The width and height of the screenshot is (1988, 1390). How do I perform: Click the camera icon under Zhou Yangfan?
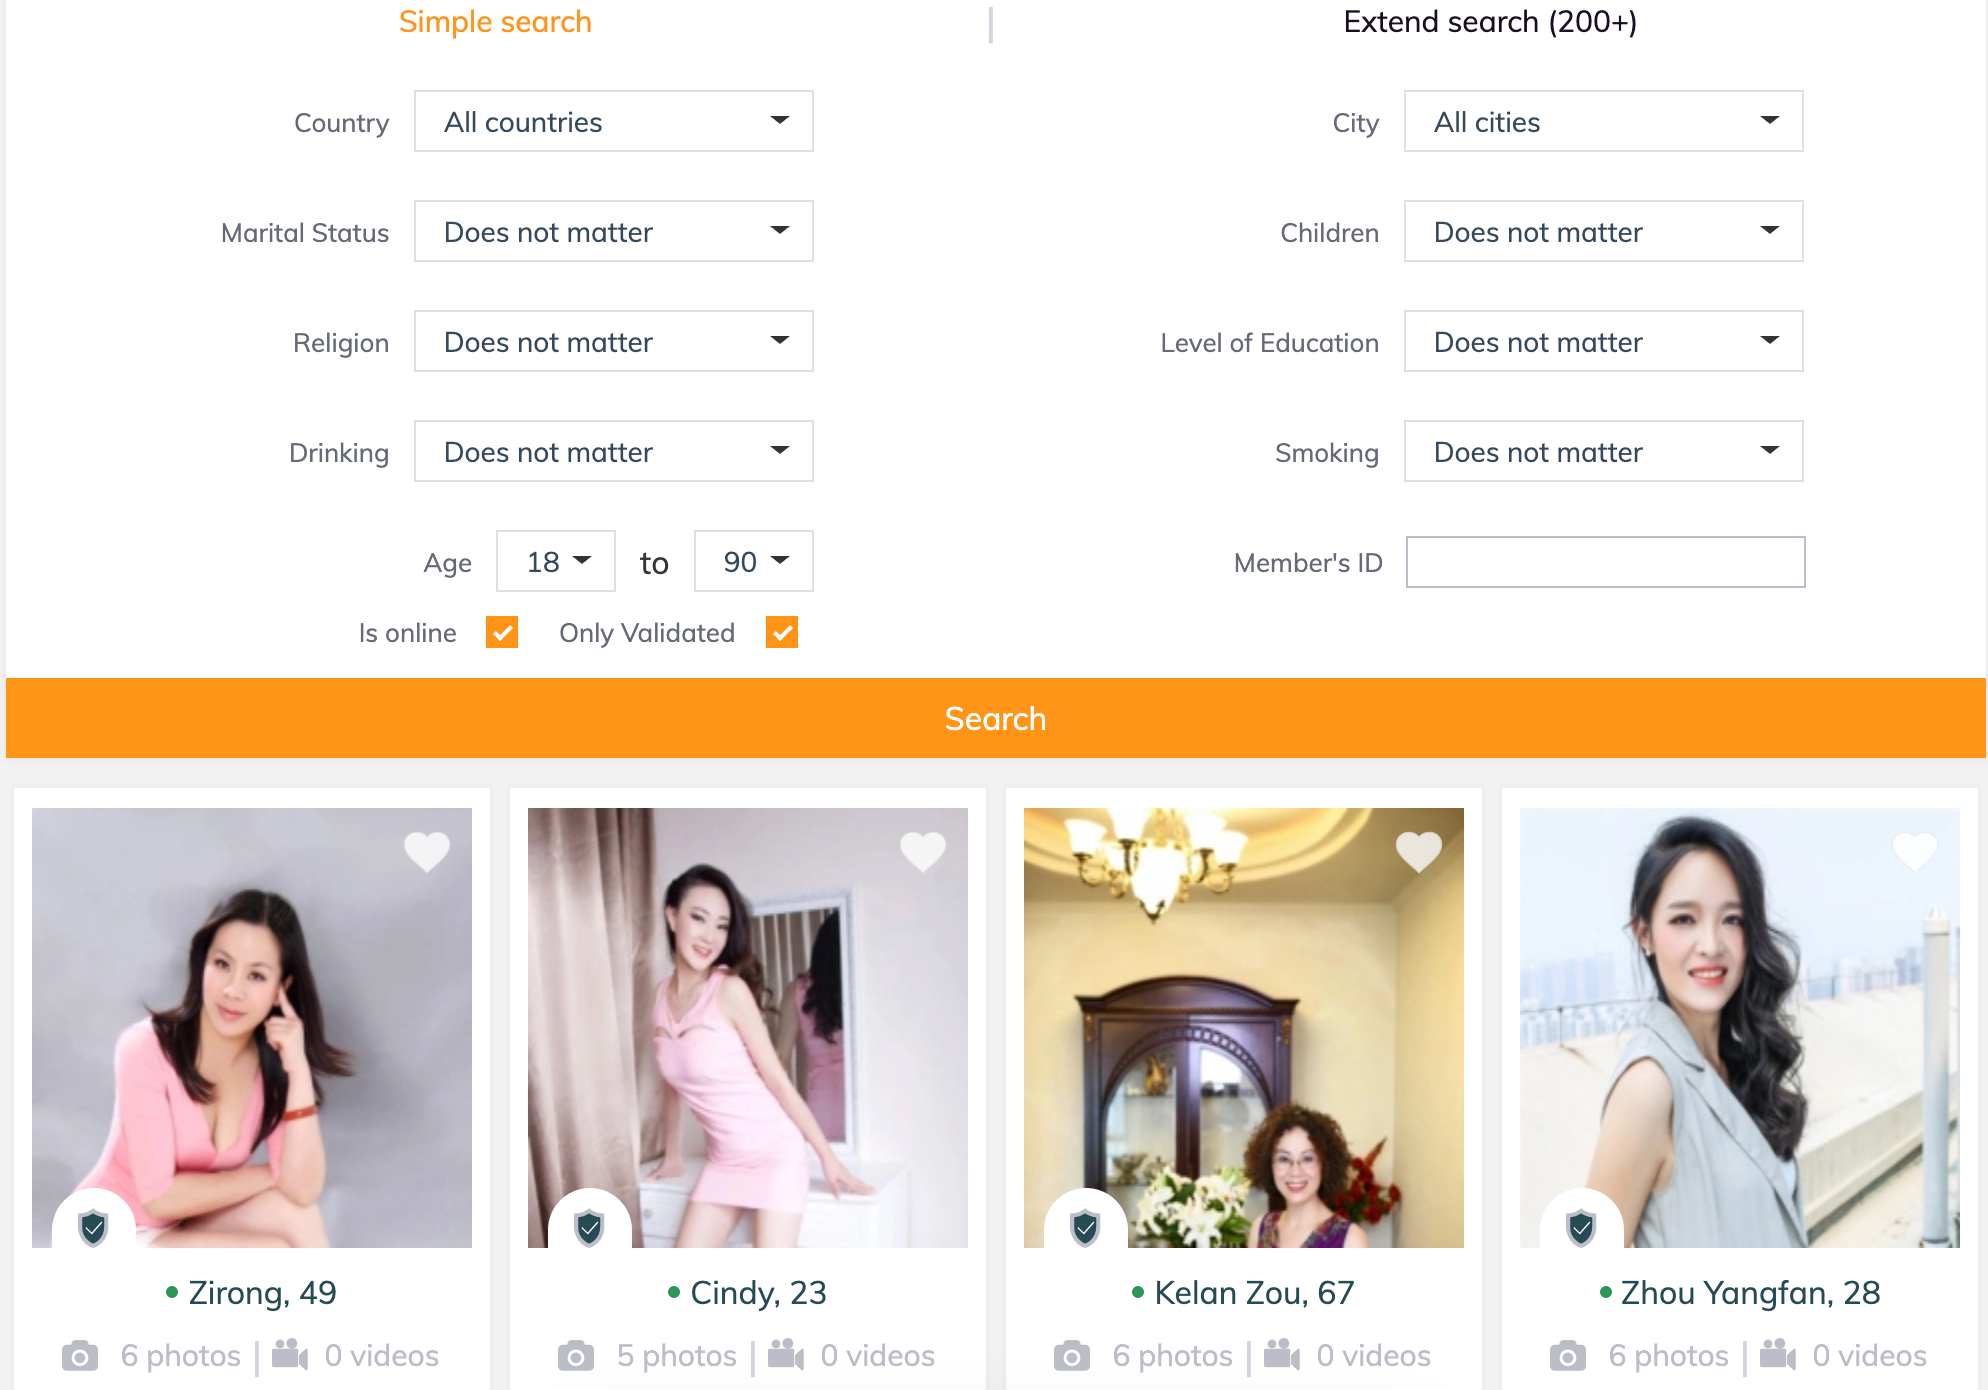click(x=1568, y=1356)
